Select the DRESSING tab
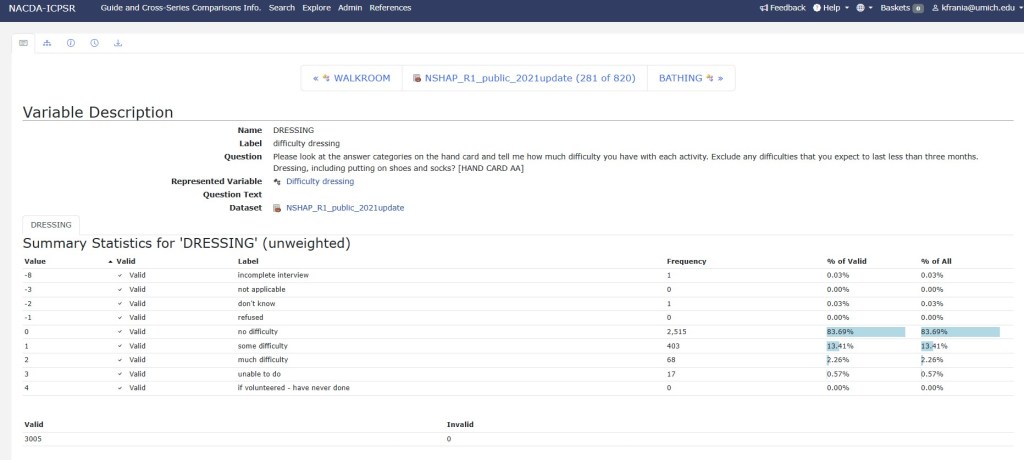1024x460 pixels. coord(51,226)
